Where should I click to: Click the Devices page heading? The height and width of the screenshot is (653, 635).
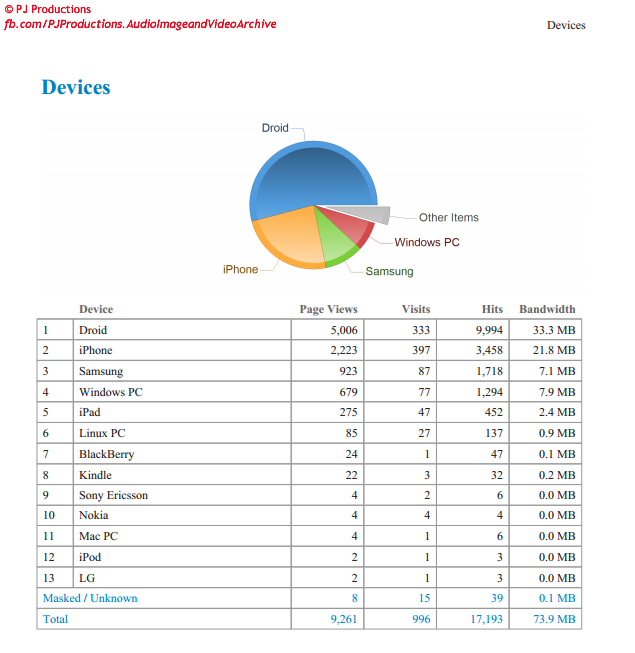76,87
